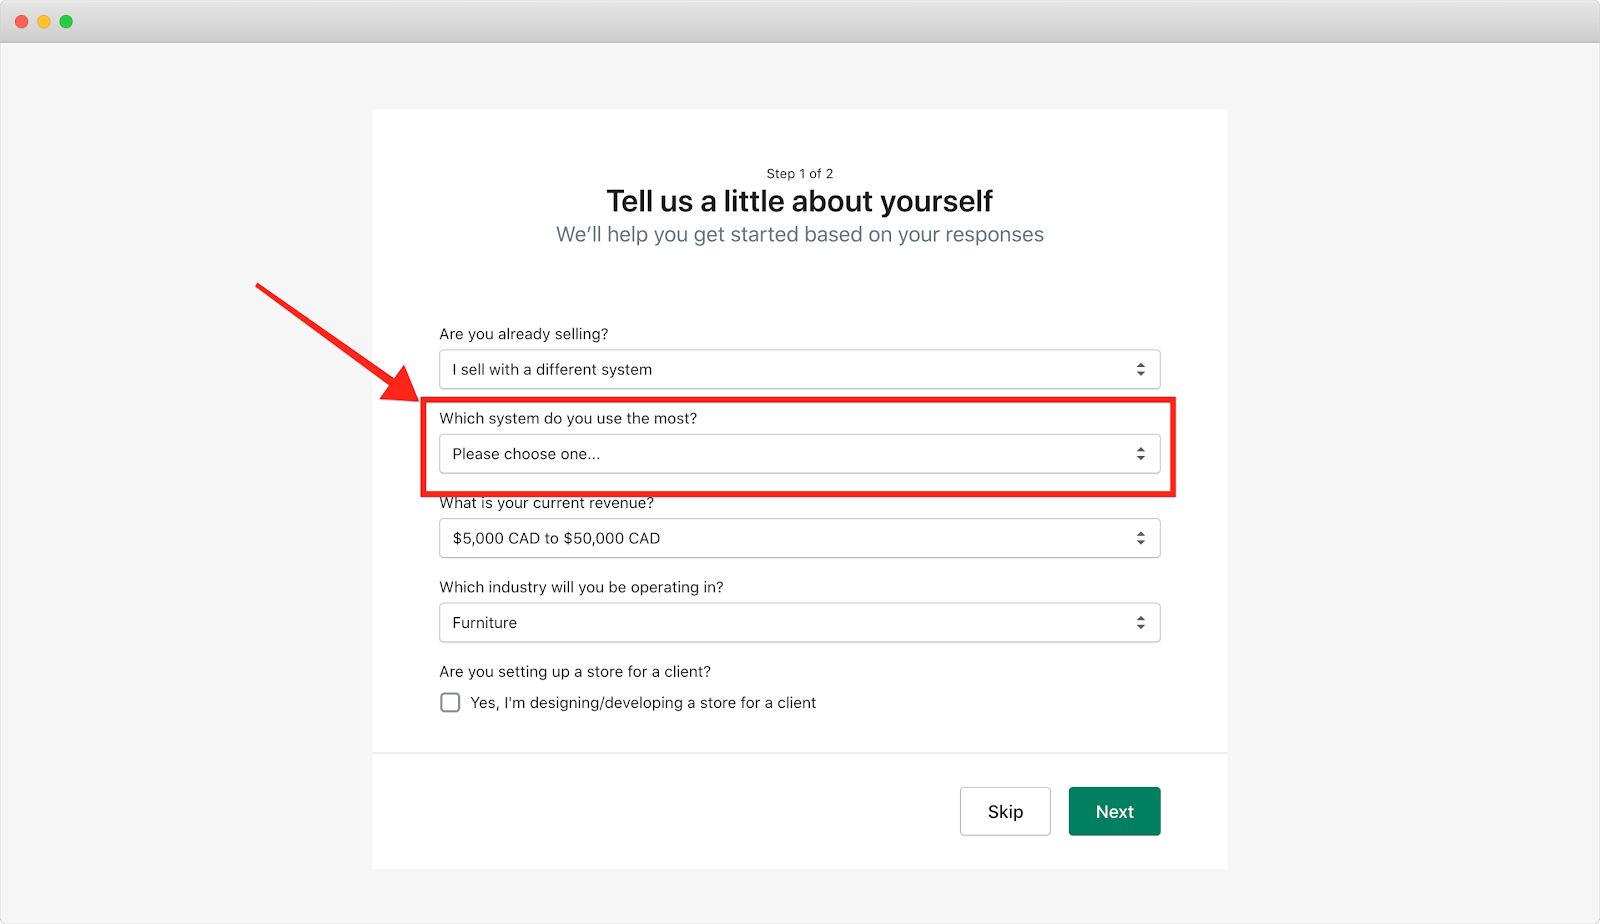Click the 'Tell us a little about yourself' heading
Screen dimensions: 1600x924
[799, 201]
